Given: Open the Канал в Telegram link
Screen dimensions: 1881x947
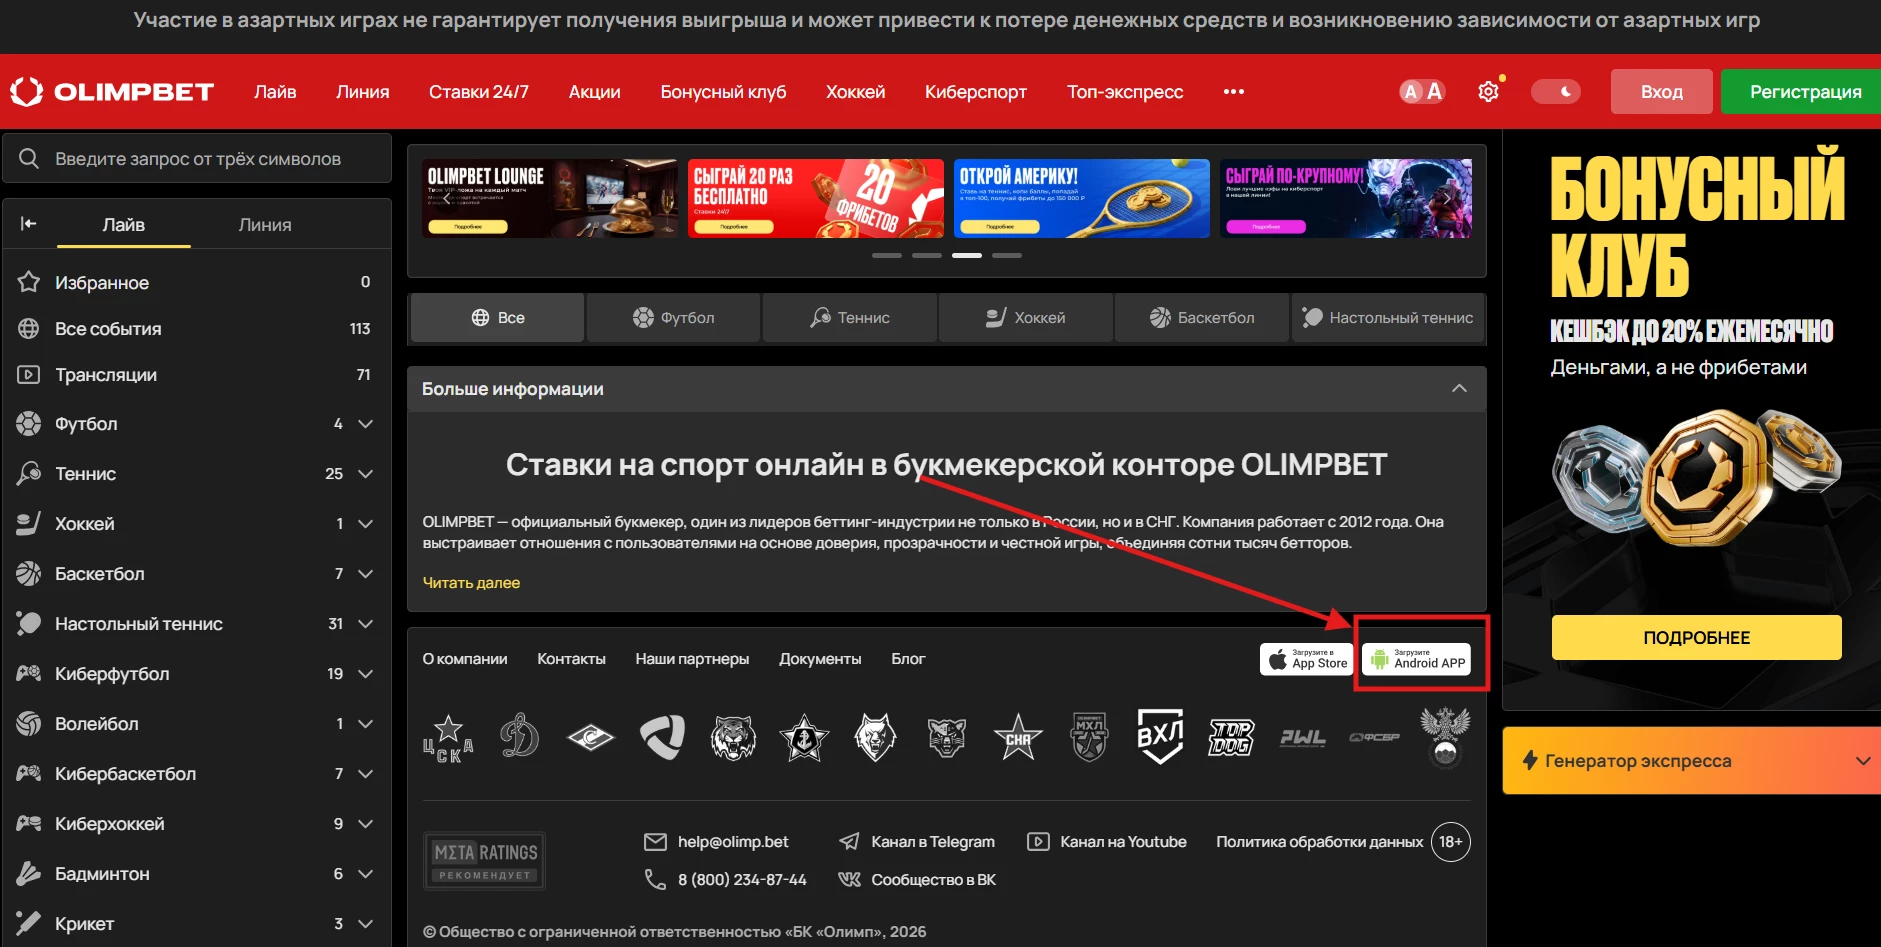Looking at the screenshot, I should click(933, 842).
